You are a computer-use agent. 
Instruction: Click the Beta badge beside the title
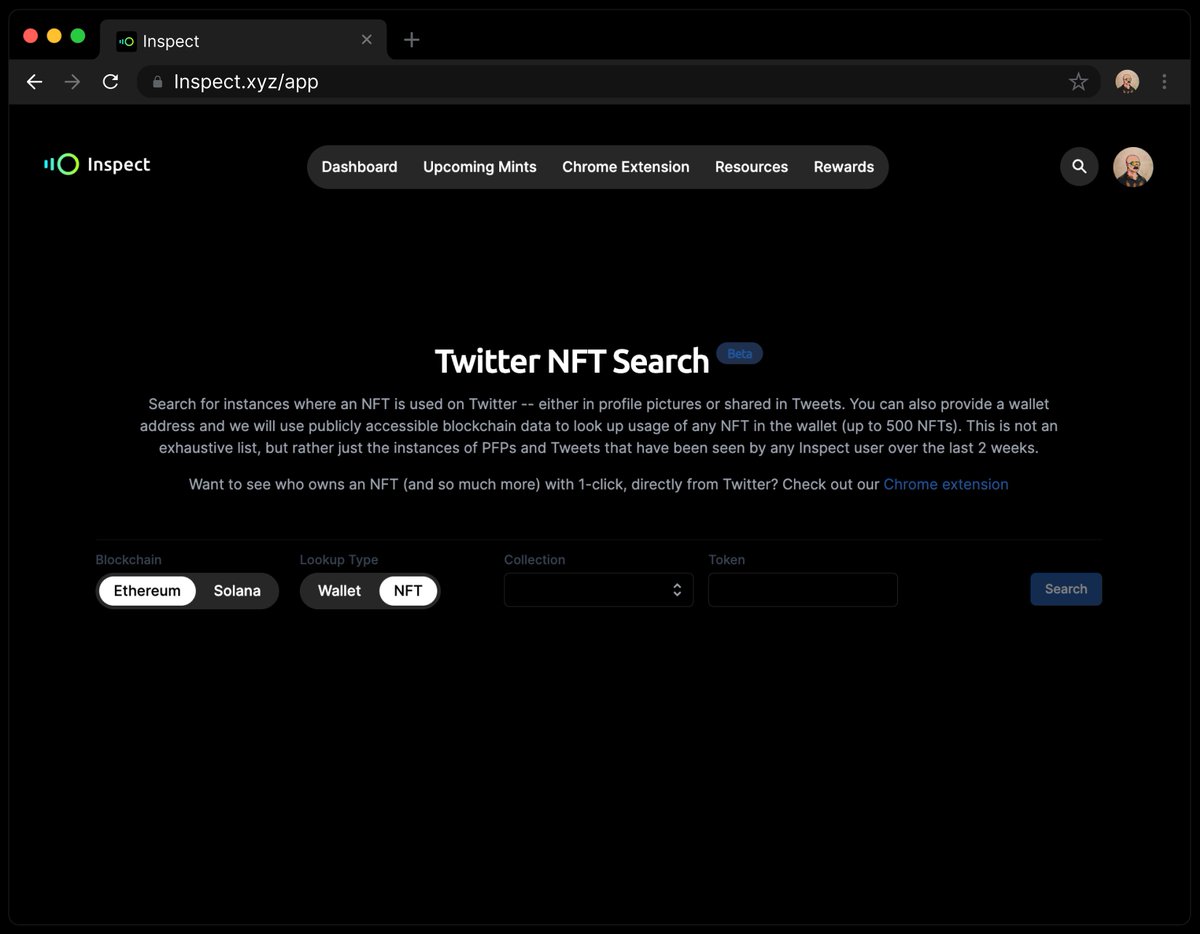click(x=740, y=354)
